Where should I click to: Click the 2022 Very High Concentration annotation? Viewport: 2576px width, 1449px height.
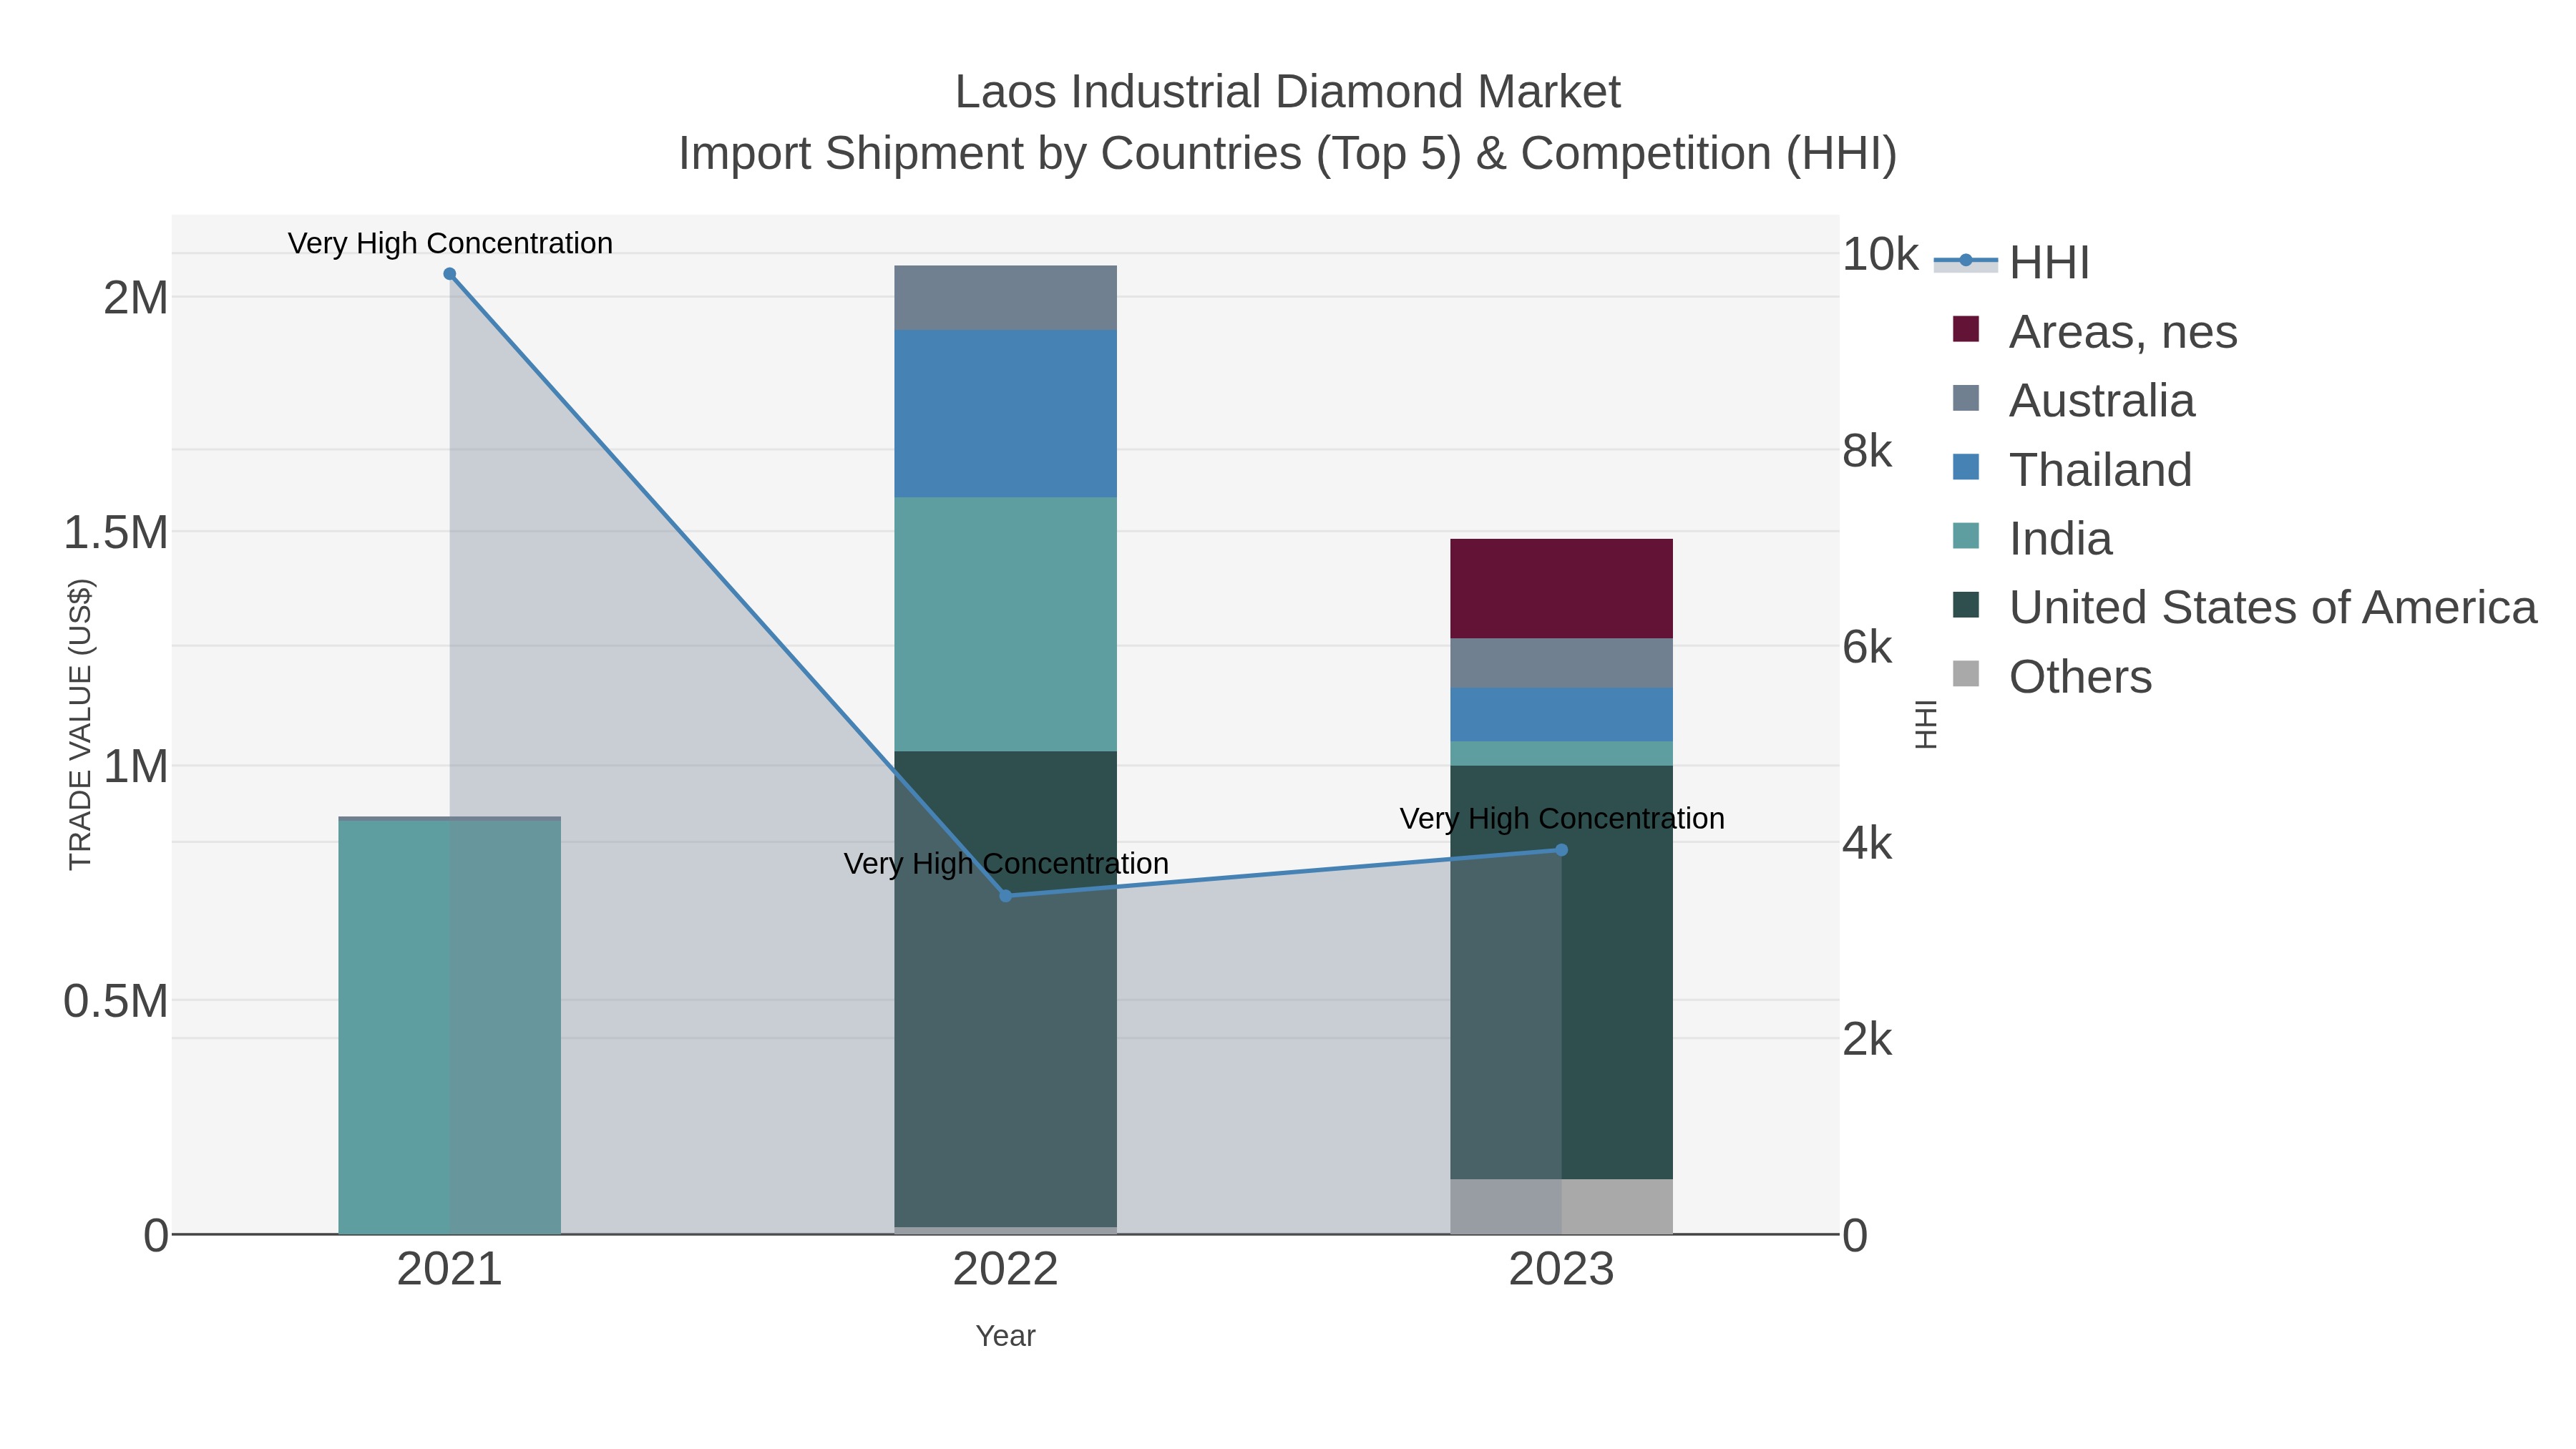[x=1006, y=863]
